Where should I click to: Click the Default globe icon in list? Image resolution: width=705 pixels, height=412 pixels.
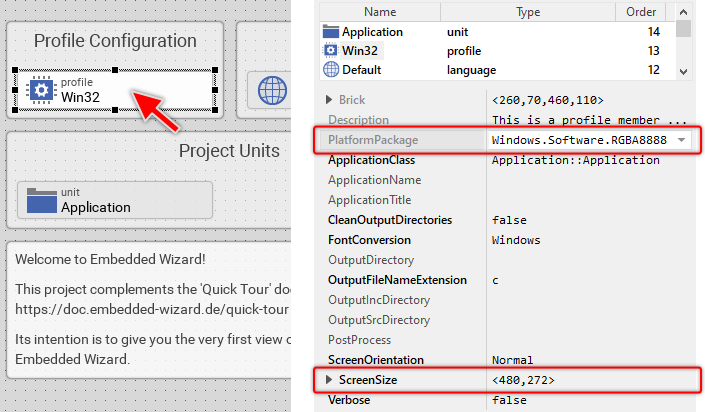pyautogui.click(x=331, y=70)
